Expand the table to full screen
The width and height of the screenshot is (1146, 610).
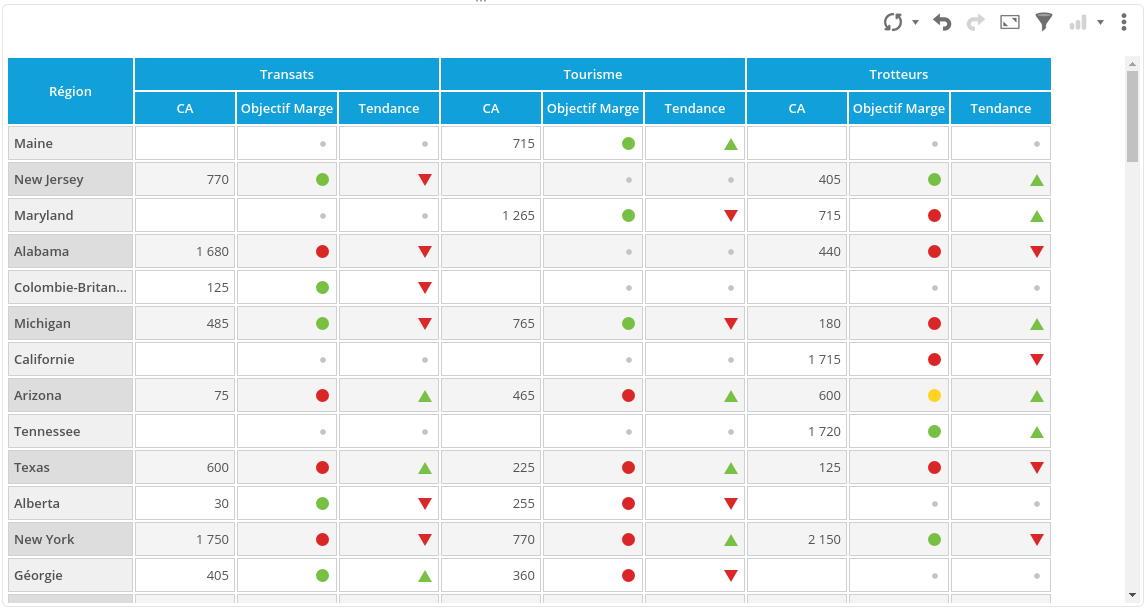click(1010, 22)
